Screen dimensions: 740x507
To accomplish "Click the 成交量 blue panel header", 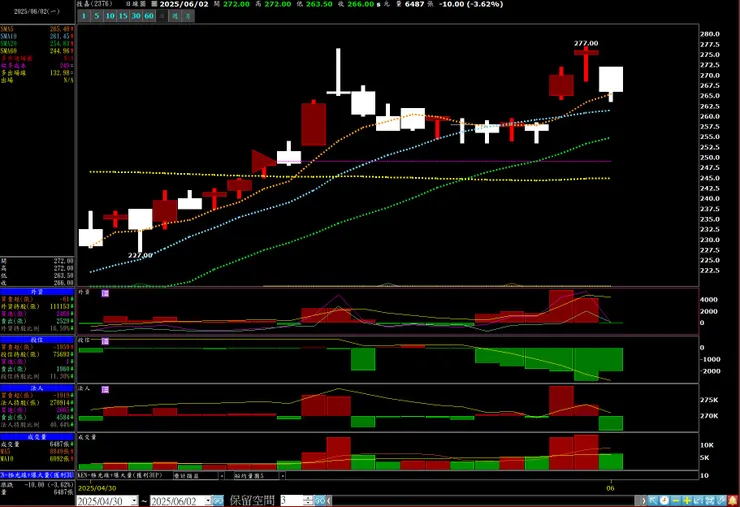I will coord(37,437).
